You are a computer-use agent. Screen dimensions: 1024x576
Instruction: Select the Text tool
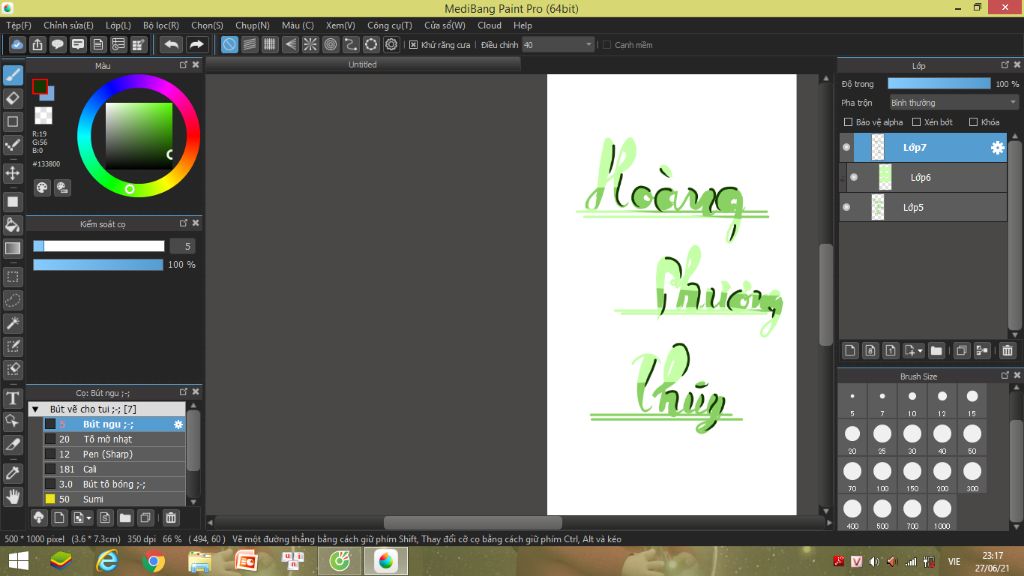click(13, 398)
